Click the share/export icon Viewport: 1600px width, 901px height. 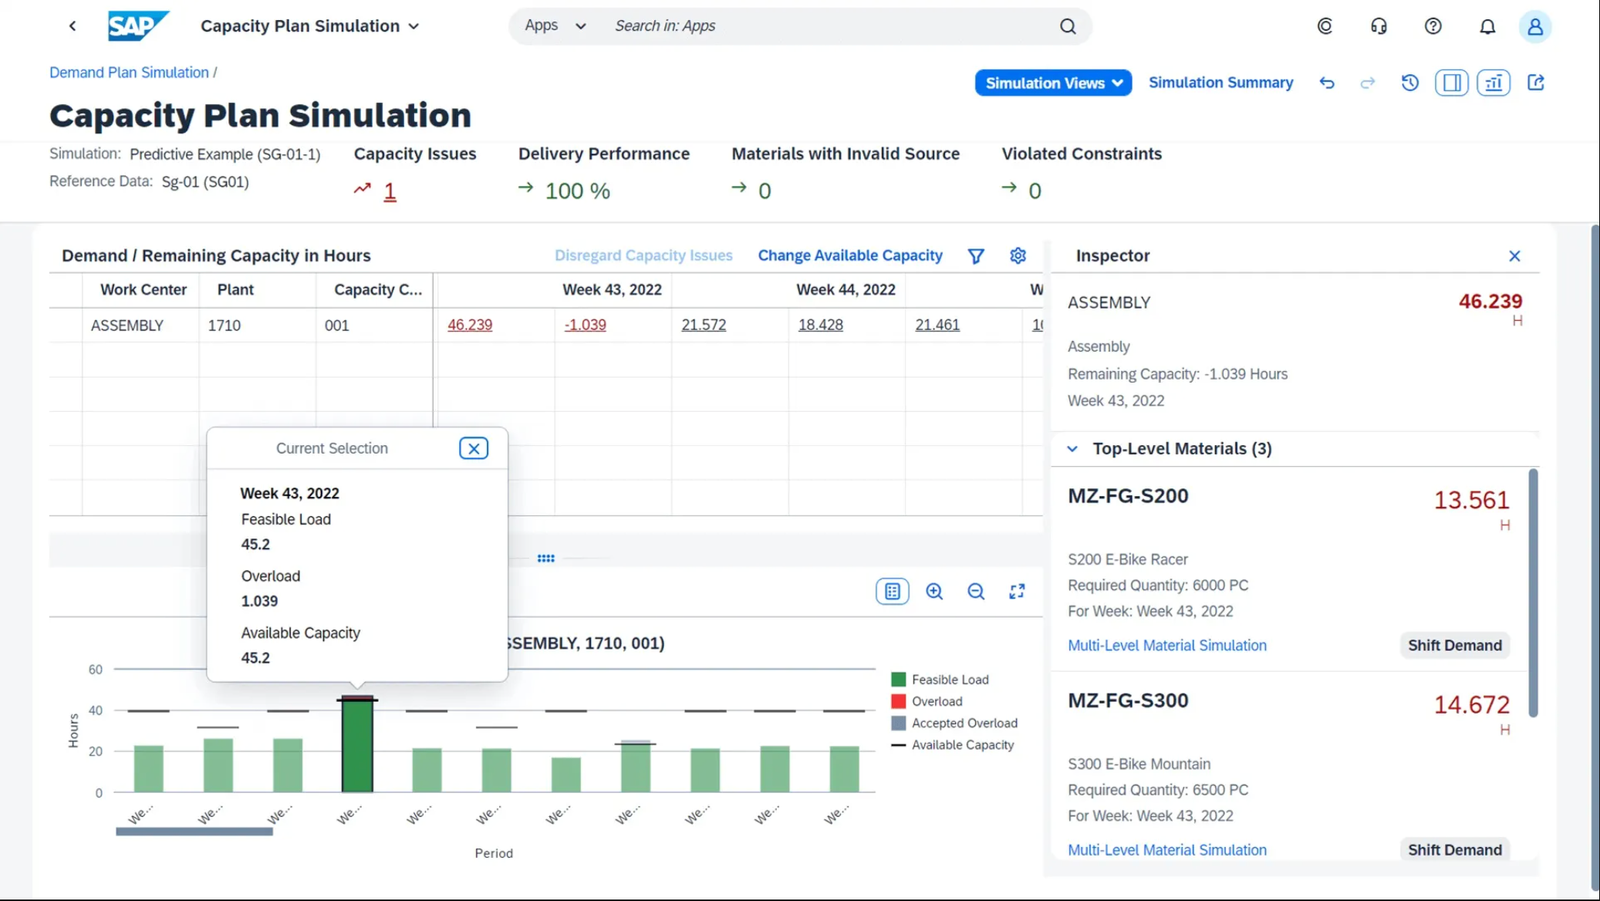[1536, 83]
